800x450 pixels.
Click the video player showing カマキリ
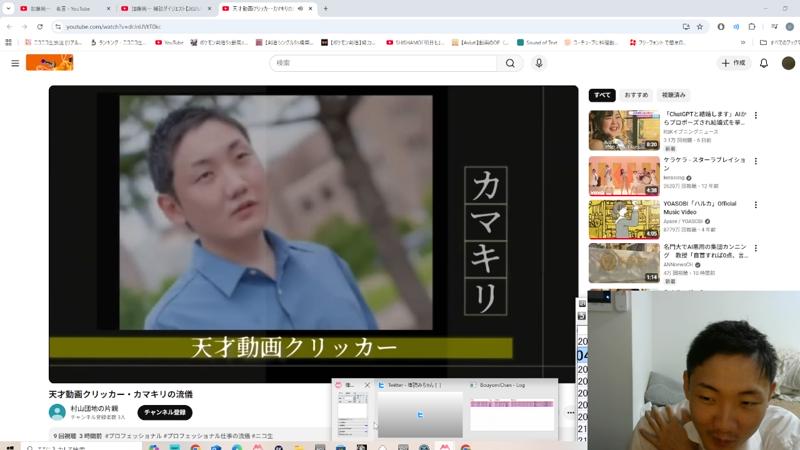(313, 234)
